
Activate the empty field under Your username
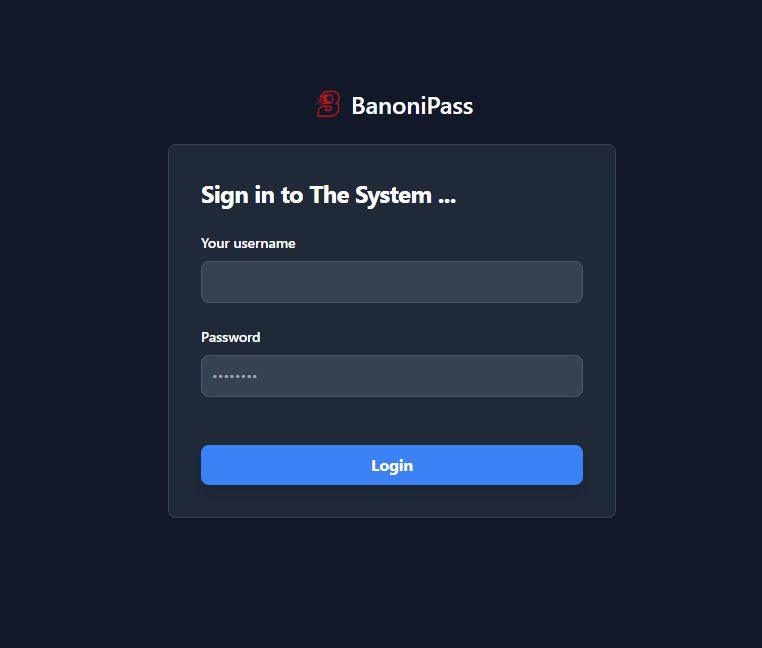(392, 282)
